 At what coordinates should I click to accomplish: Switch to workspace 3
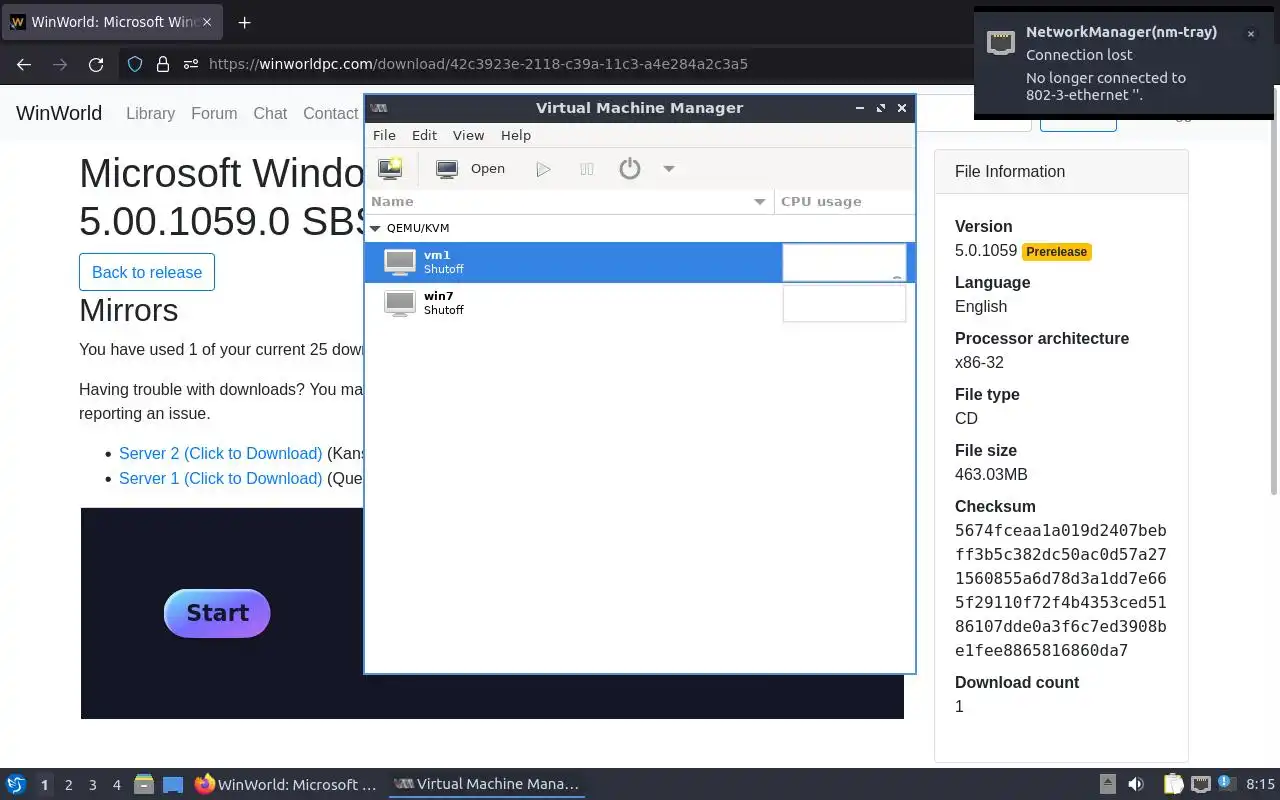92,785
